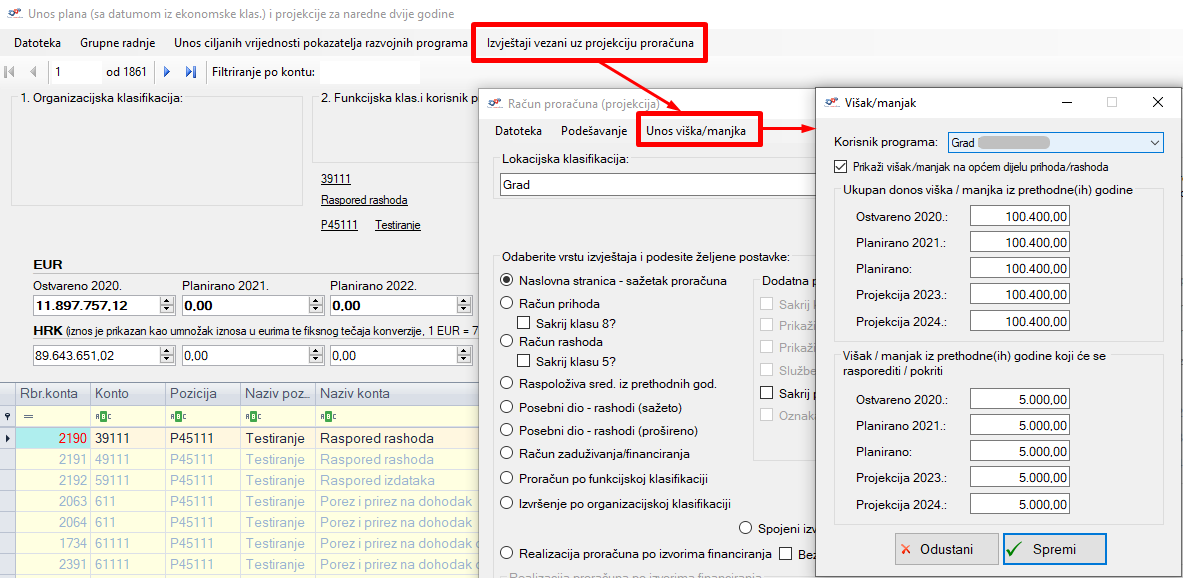The height and width of the screenshot is (578, 1183).
Task: Select the Račun rashoda radio button
Action: tap(507, 341)
